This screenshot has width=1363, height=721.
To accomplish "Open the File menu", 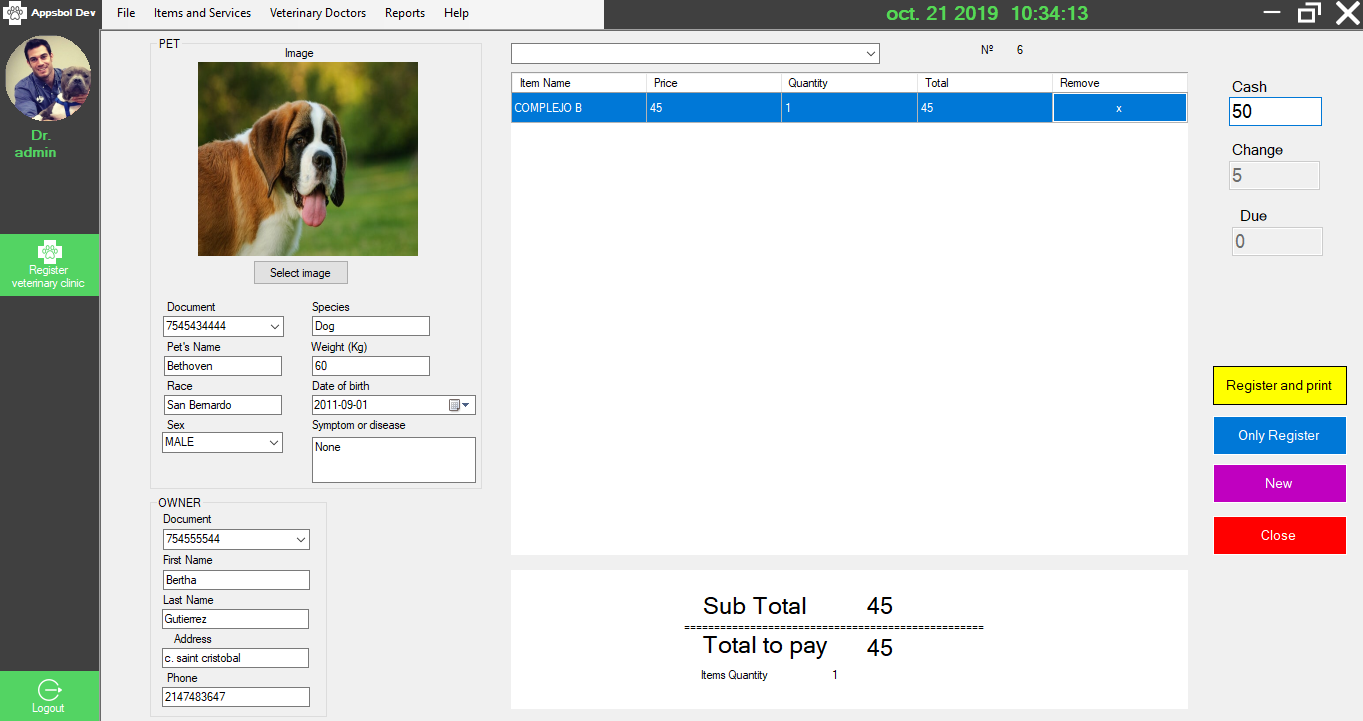I will click(125, 13).
